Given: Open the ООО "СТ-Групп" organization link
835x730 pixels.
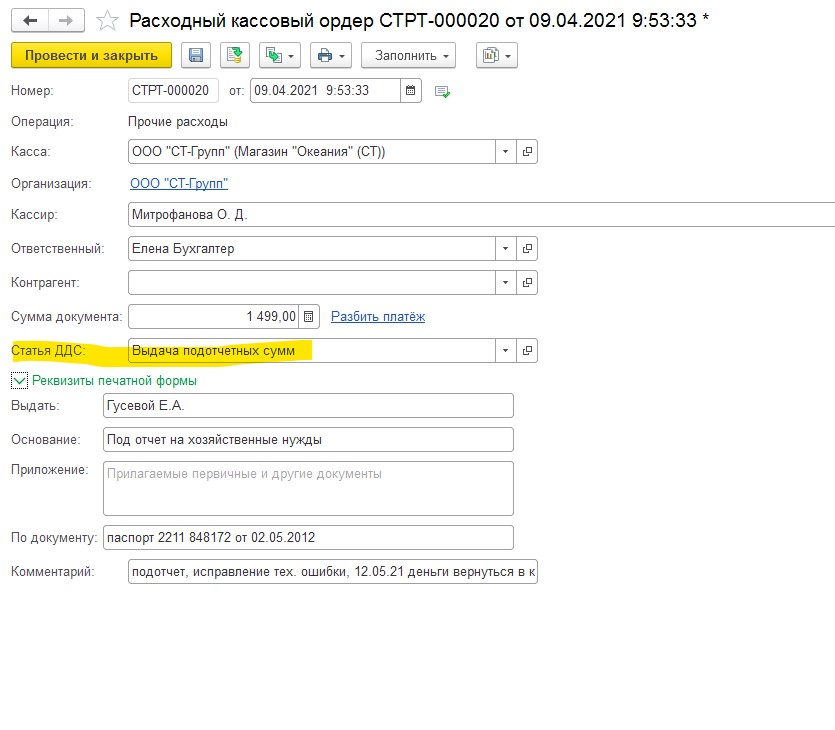Looking at the screenshot, I should point(179,184).
